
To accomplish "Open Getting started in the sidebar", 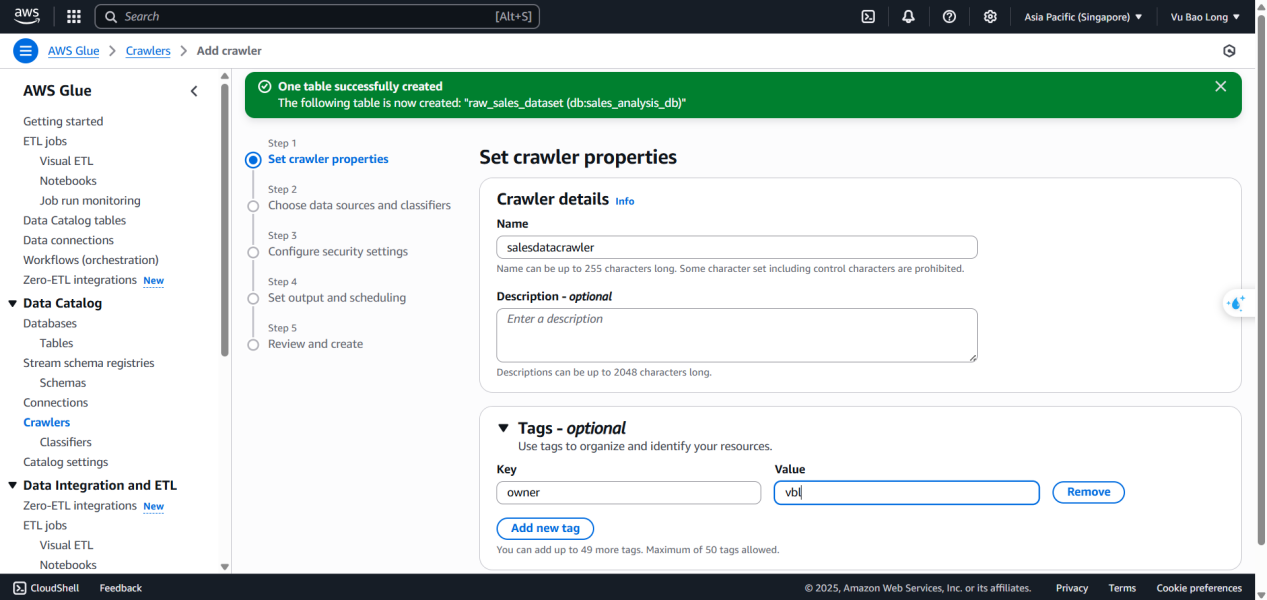I will (63, 121).
